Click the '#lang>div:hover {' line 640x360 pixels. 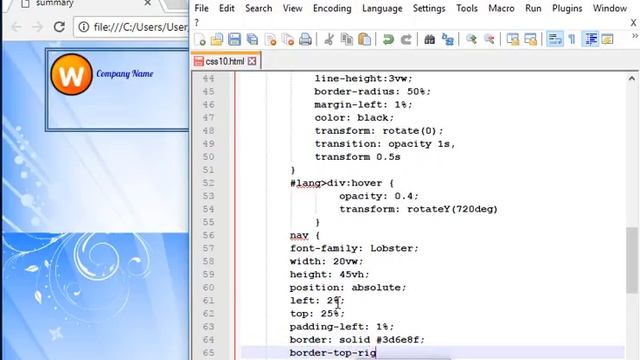[342, 183]
